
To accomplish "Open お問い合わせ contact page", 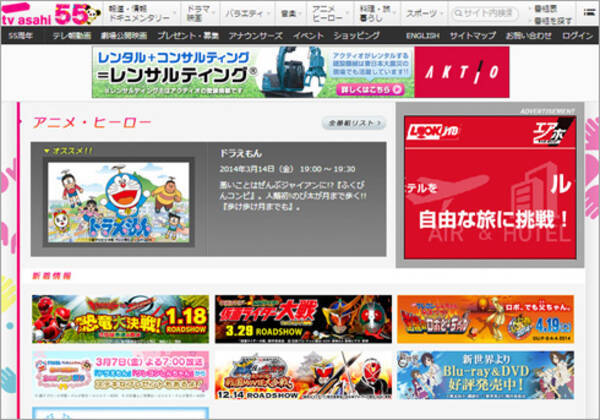I will (528, 36).
